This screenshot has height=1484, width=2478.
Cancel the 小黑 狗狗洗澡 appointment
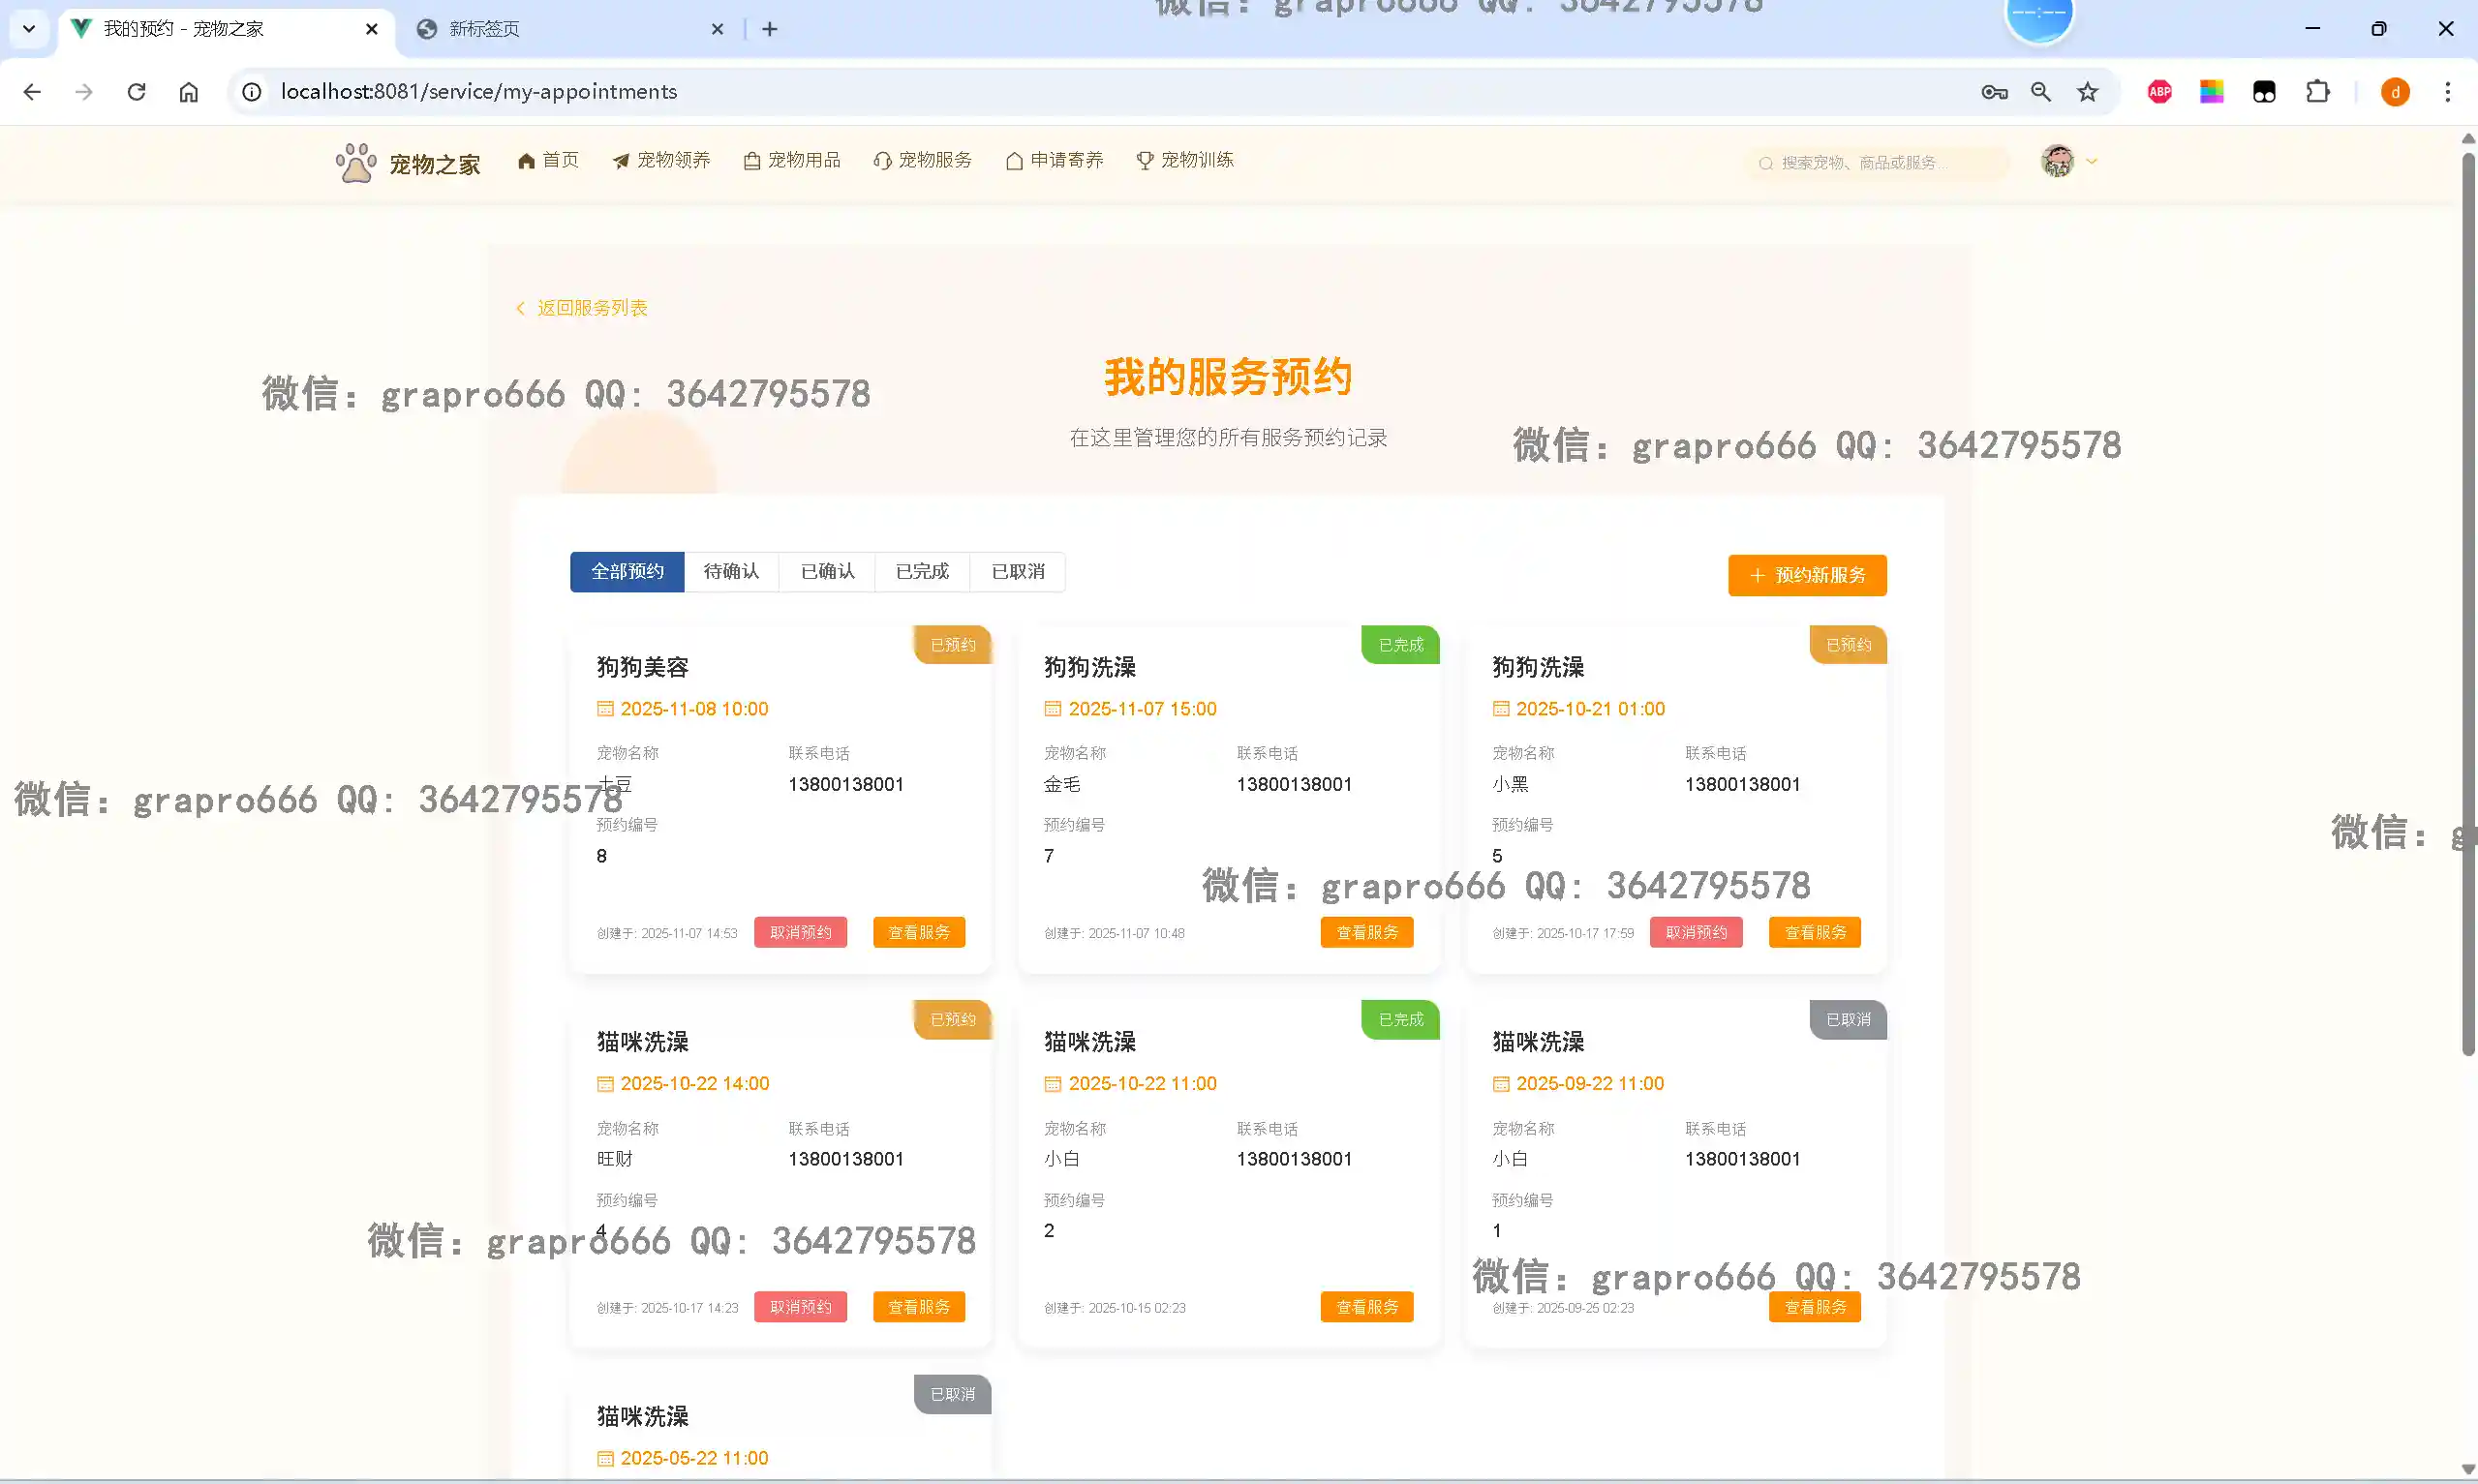coord(1696,932)
